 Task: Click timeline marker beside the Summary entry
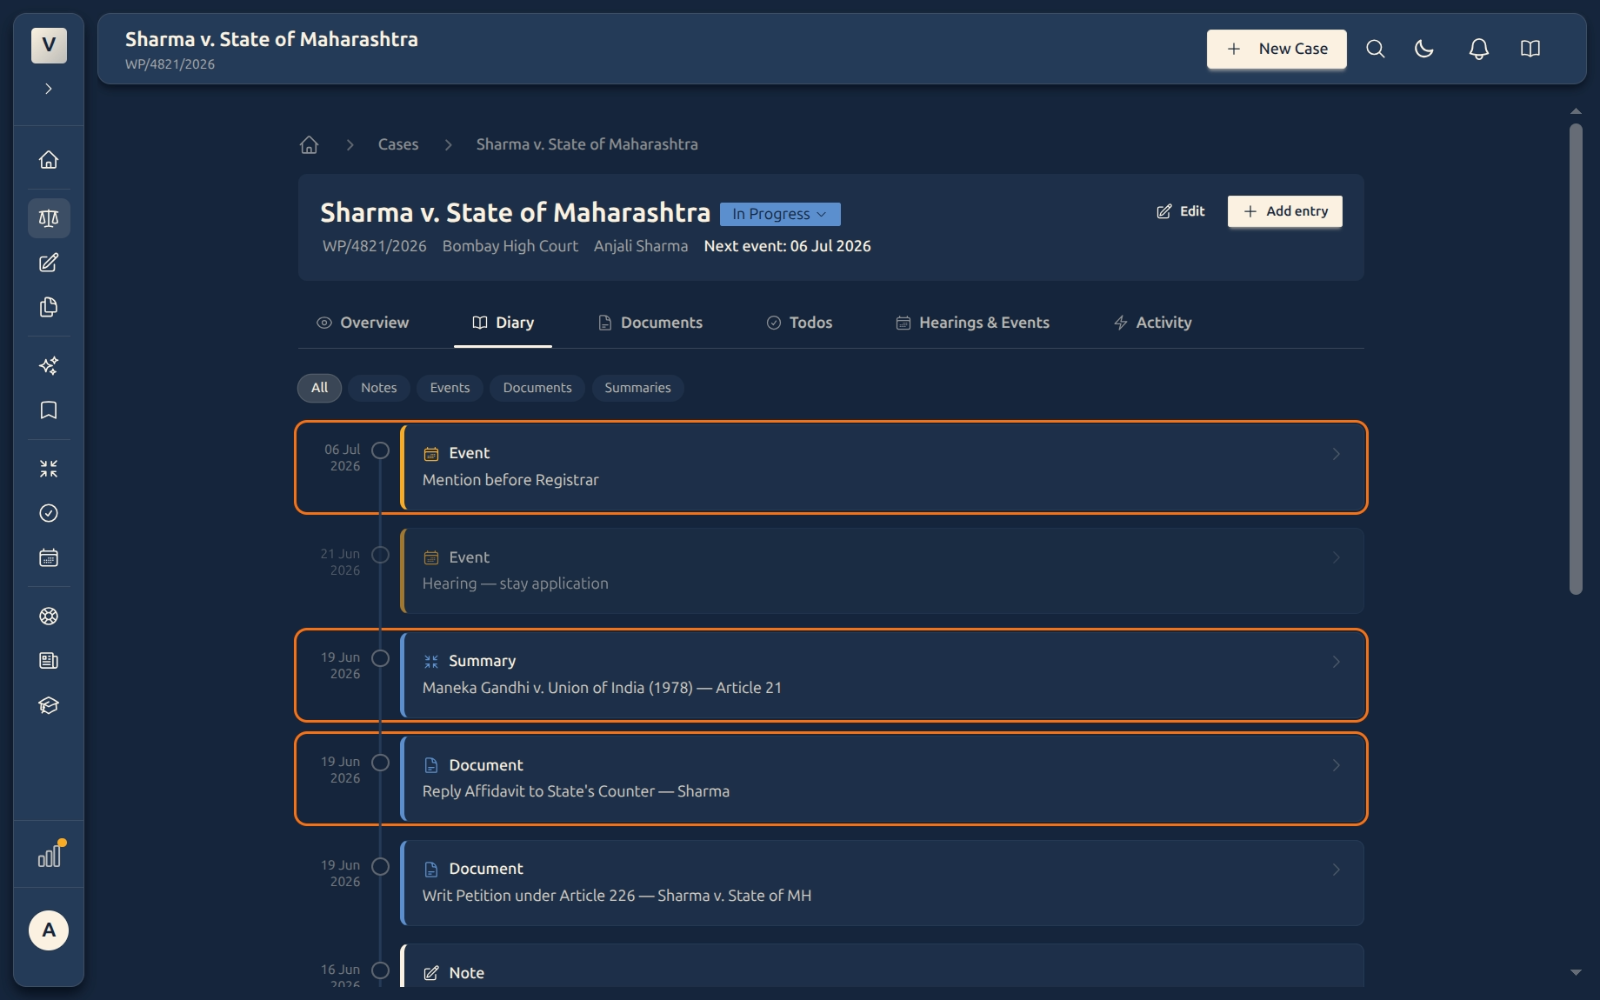380,659
